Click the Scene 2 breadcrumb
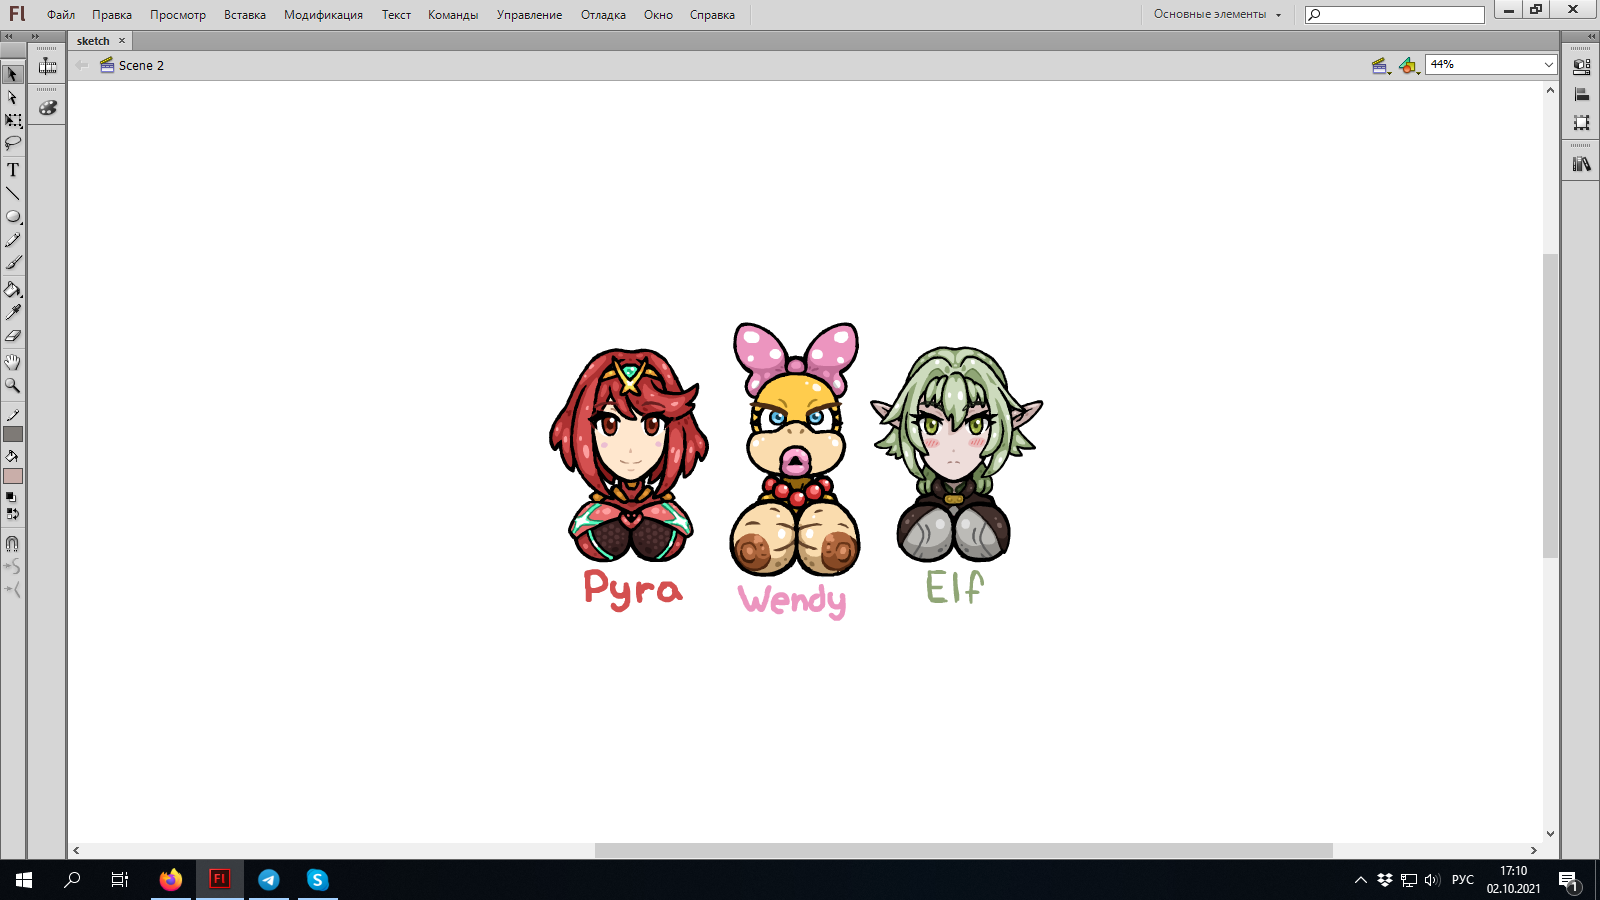The width and height of the screenshot is (1600, 900). click(132, 66)
